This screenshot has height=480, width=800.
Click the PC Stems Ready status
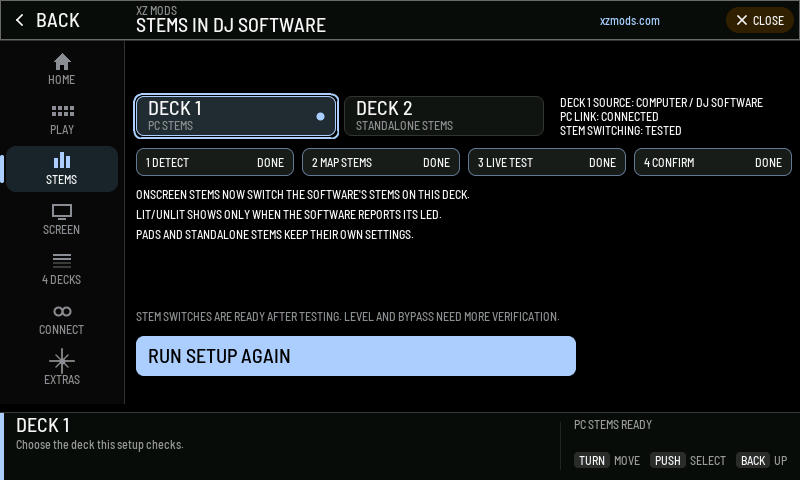pyautogui.click(x=613, y=425)
